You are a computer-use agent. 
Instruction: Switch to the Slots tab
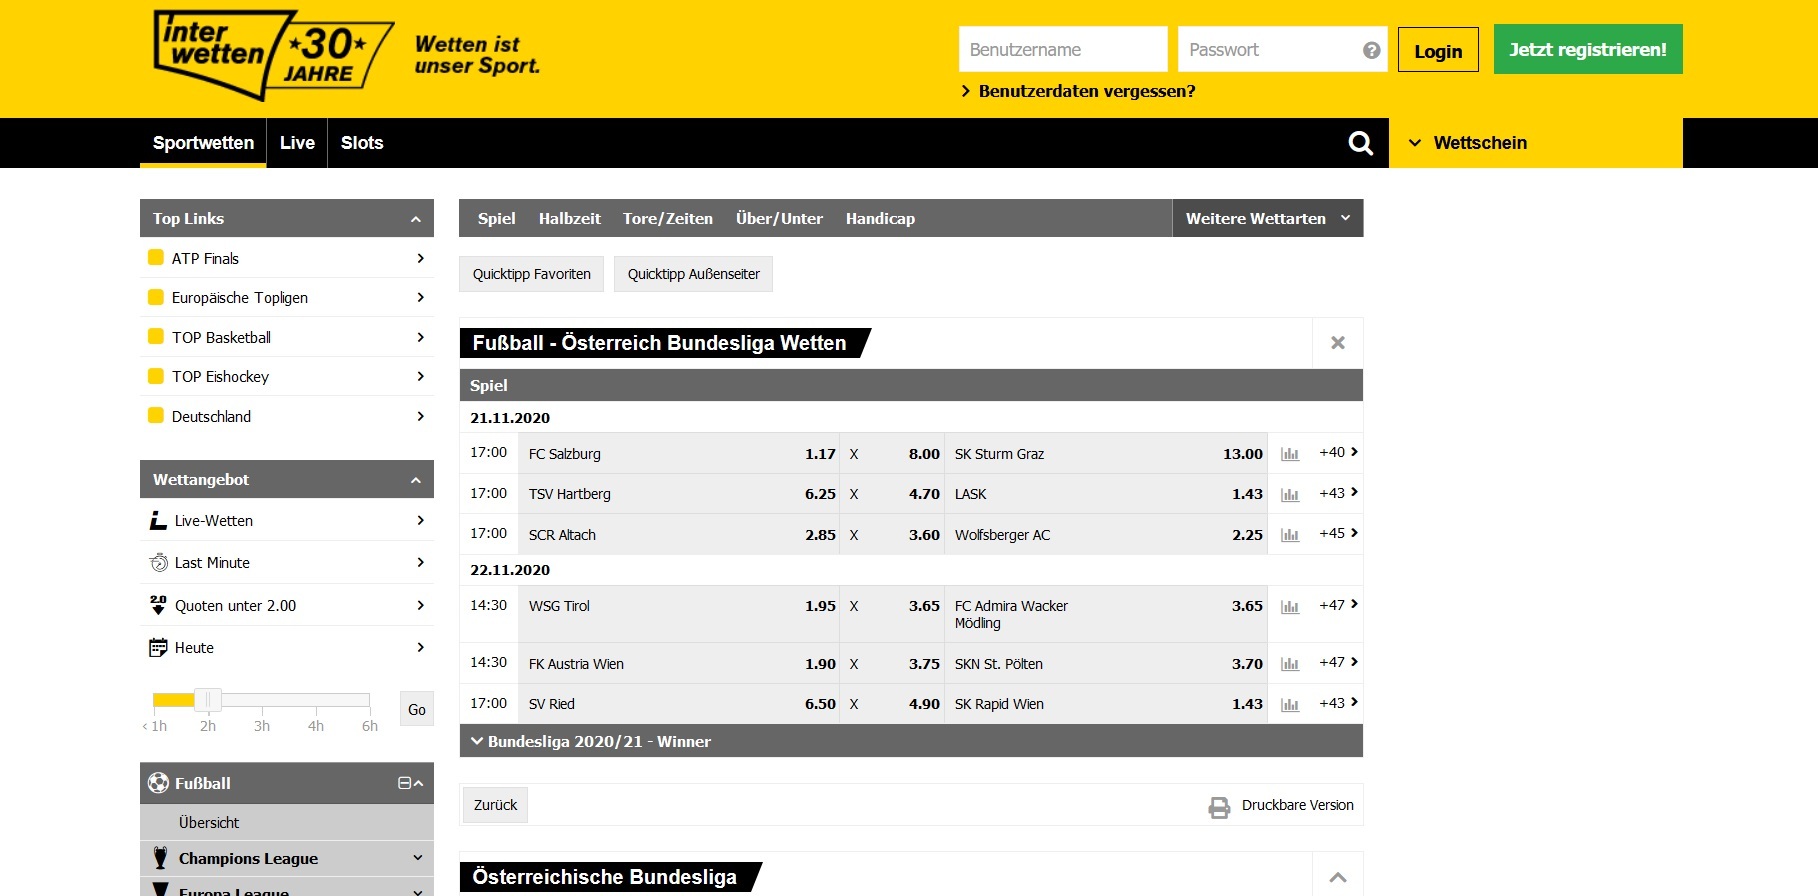(x=362, y=143)
